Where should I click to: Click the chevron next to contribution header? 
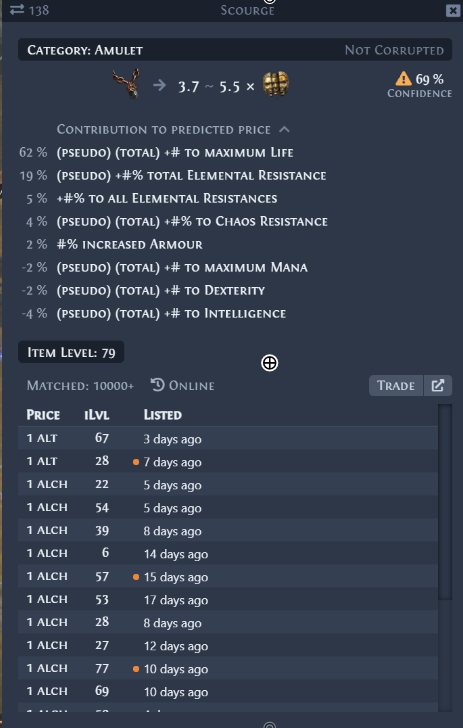284,130
